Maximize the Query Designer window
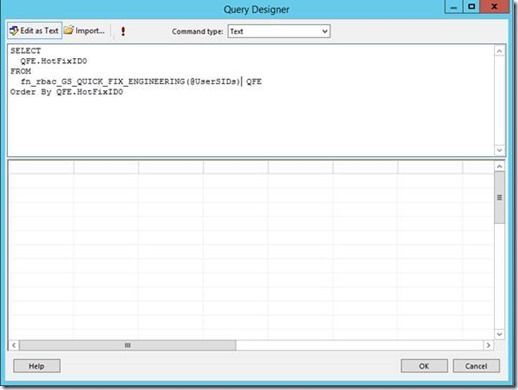This screenshot has width=518, height=390. click(471, 7)
